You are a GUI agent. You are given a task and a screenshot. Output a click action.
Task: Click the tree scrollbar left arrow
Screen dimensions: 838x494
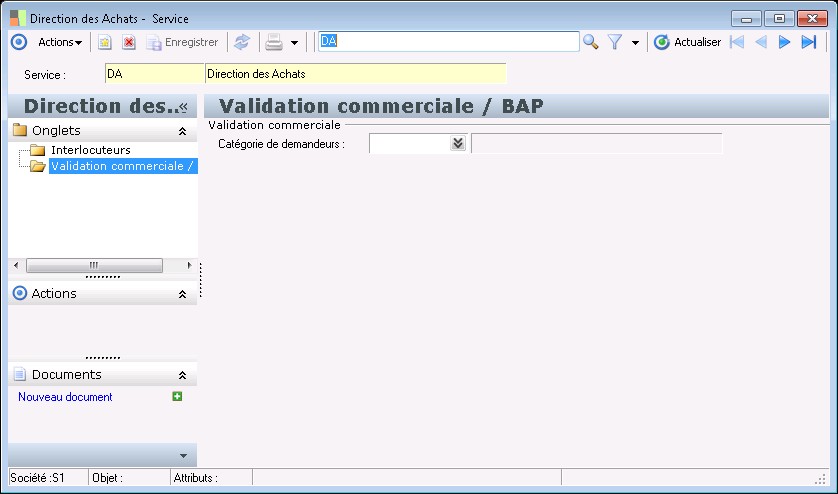coord(16,265)
